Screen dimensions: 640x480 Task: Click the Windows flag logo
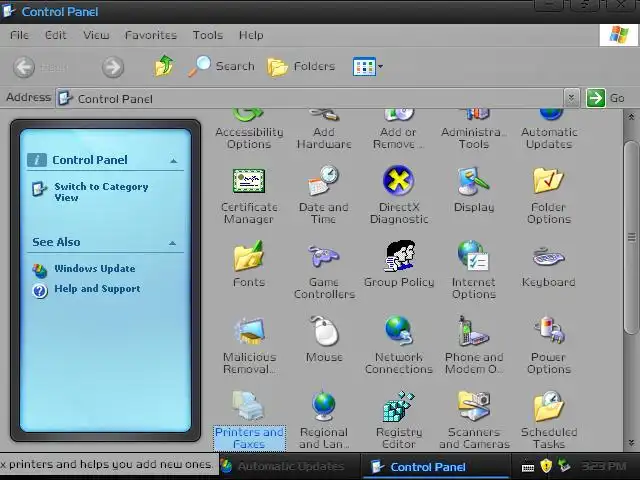(x=619, y=35)
